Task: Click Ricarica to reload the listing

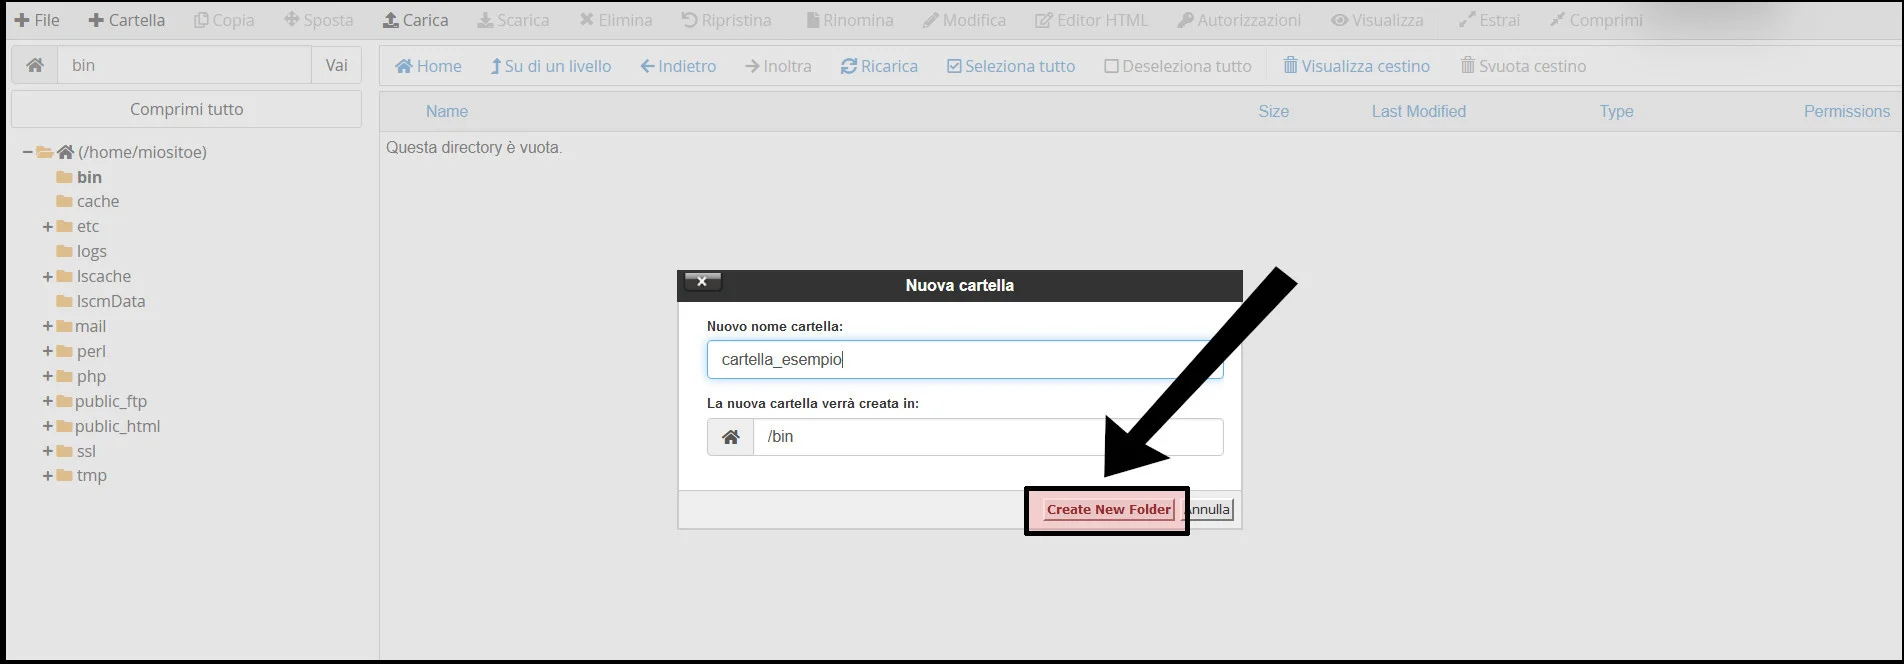Action: click(x=879, y=66)
